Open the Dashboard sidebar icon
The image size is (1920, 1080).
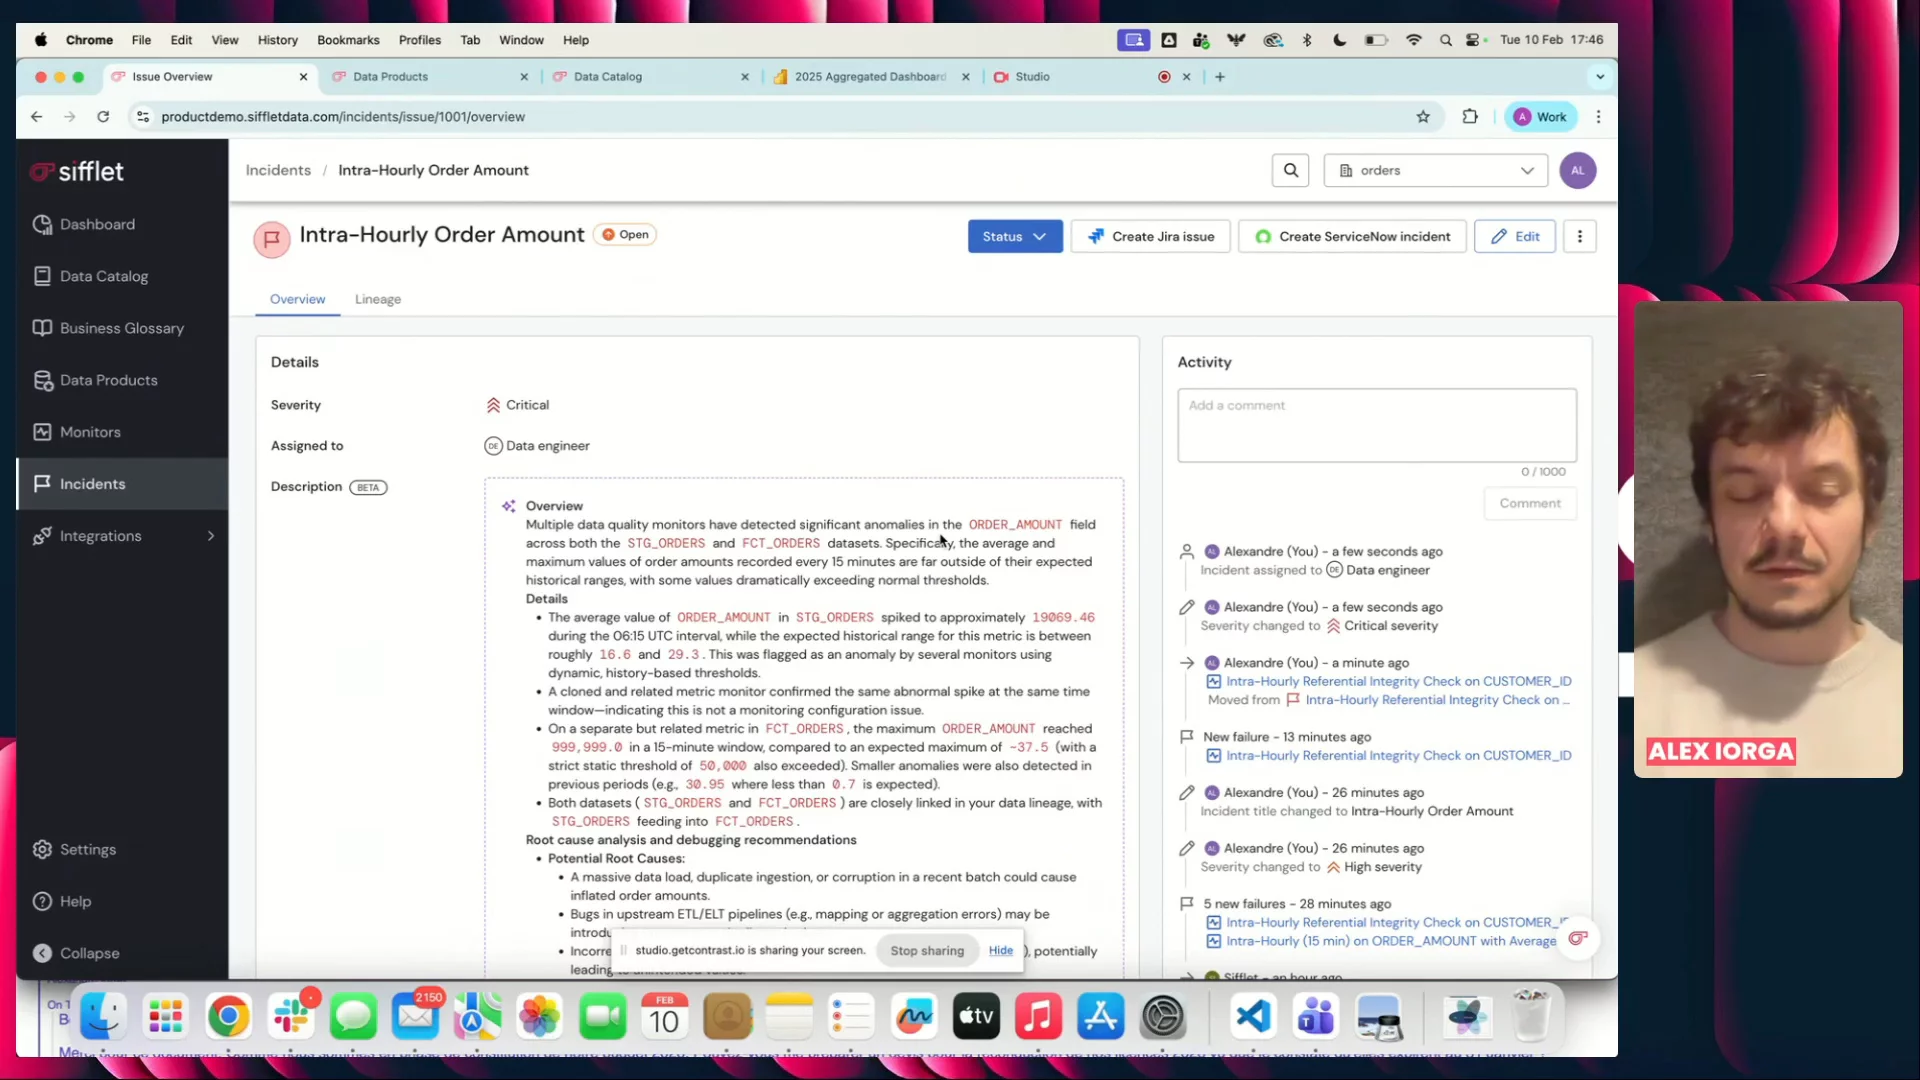pos(42,224)
